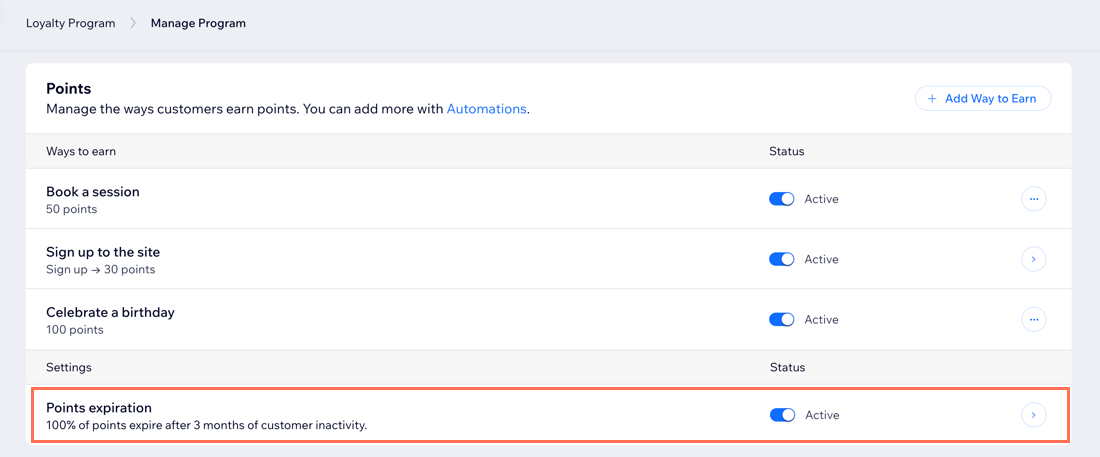Click the Status header above Book a session

pos(786,151)
